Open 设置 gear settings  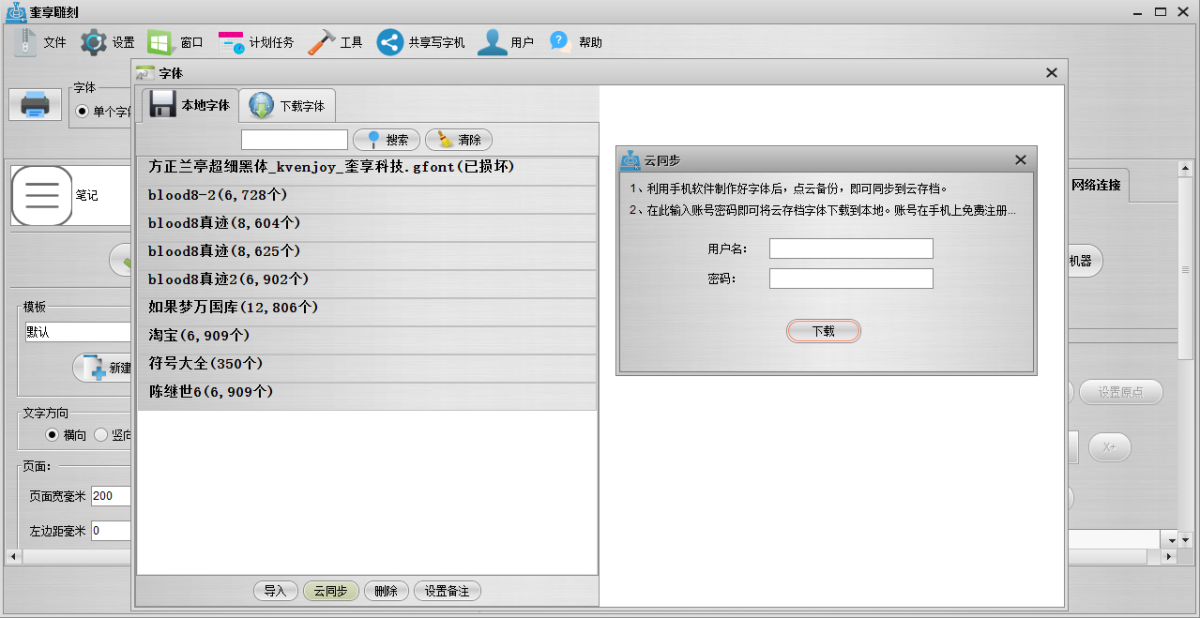pos(94,42)
